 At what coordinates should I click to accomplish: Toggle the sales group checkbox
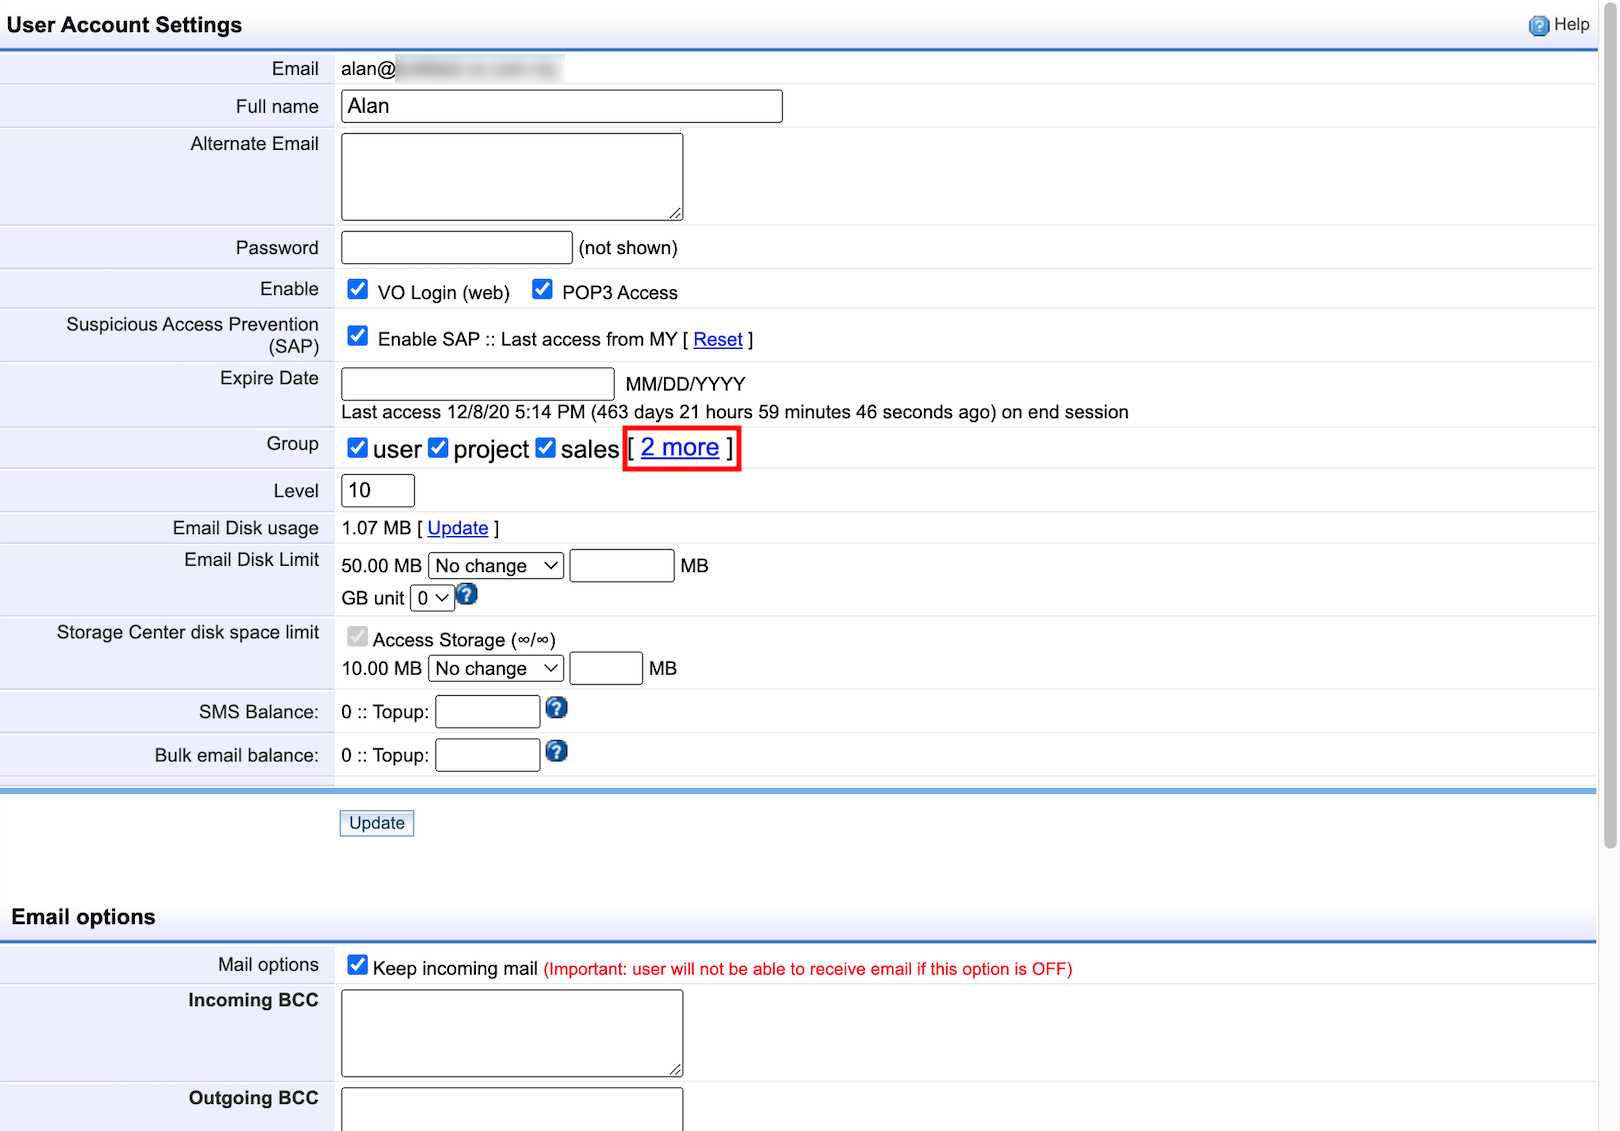(x=545, y=448)
